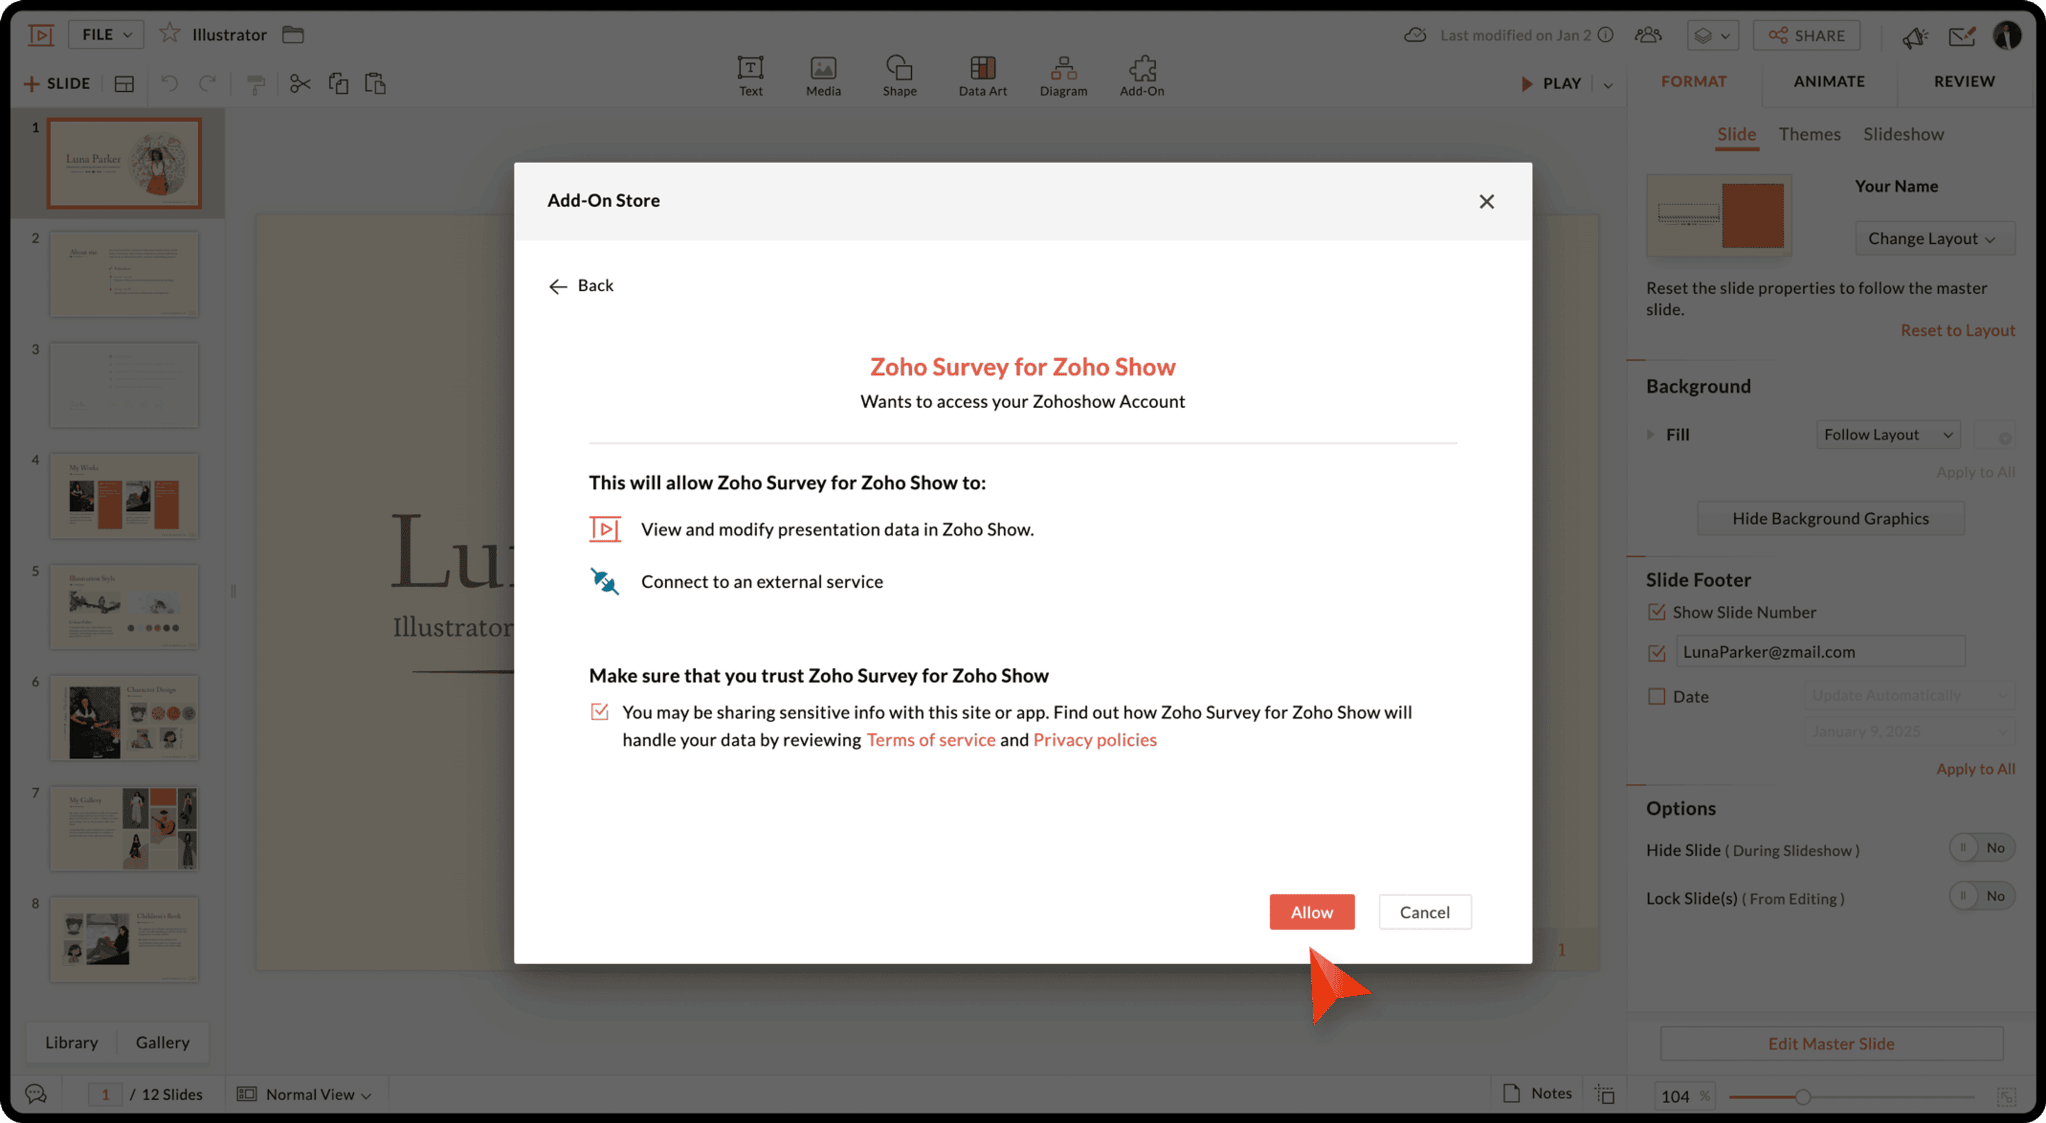Open the collaborators icon
Screen dimensions: 2046x1123
pos(1648,35)
